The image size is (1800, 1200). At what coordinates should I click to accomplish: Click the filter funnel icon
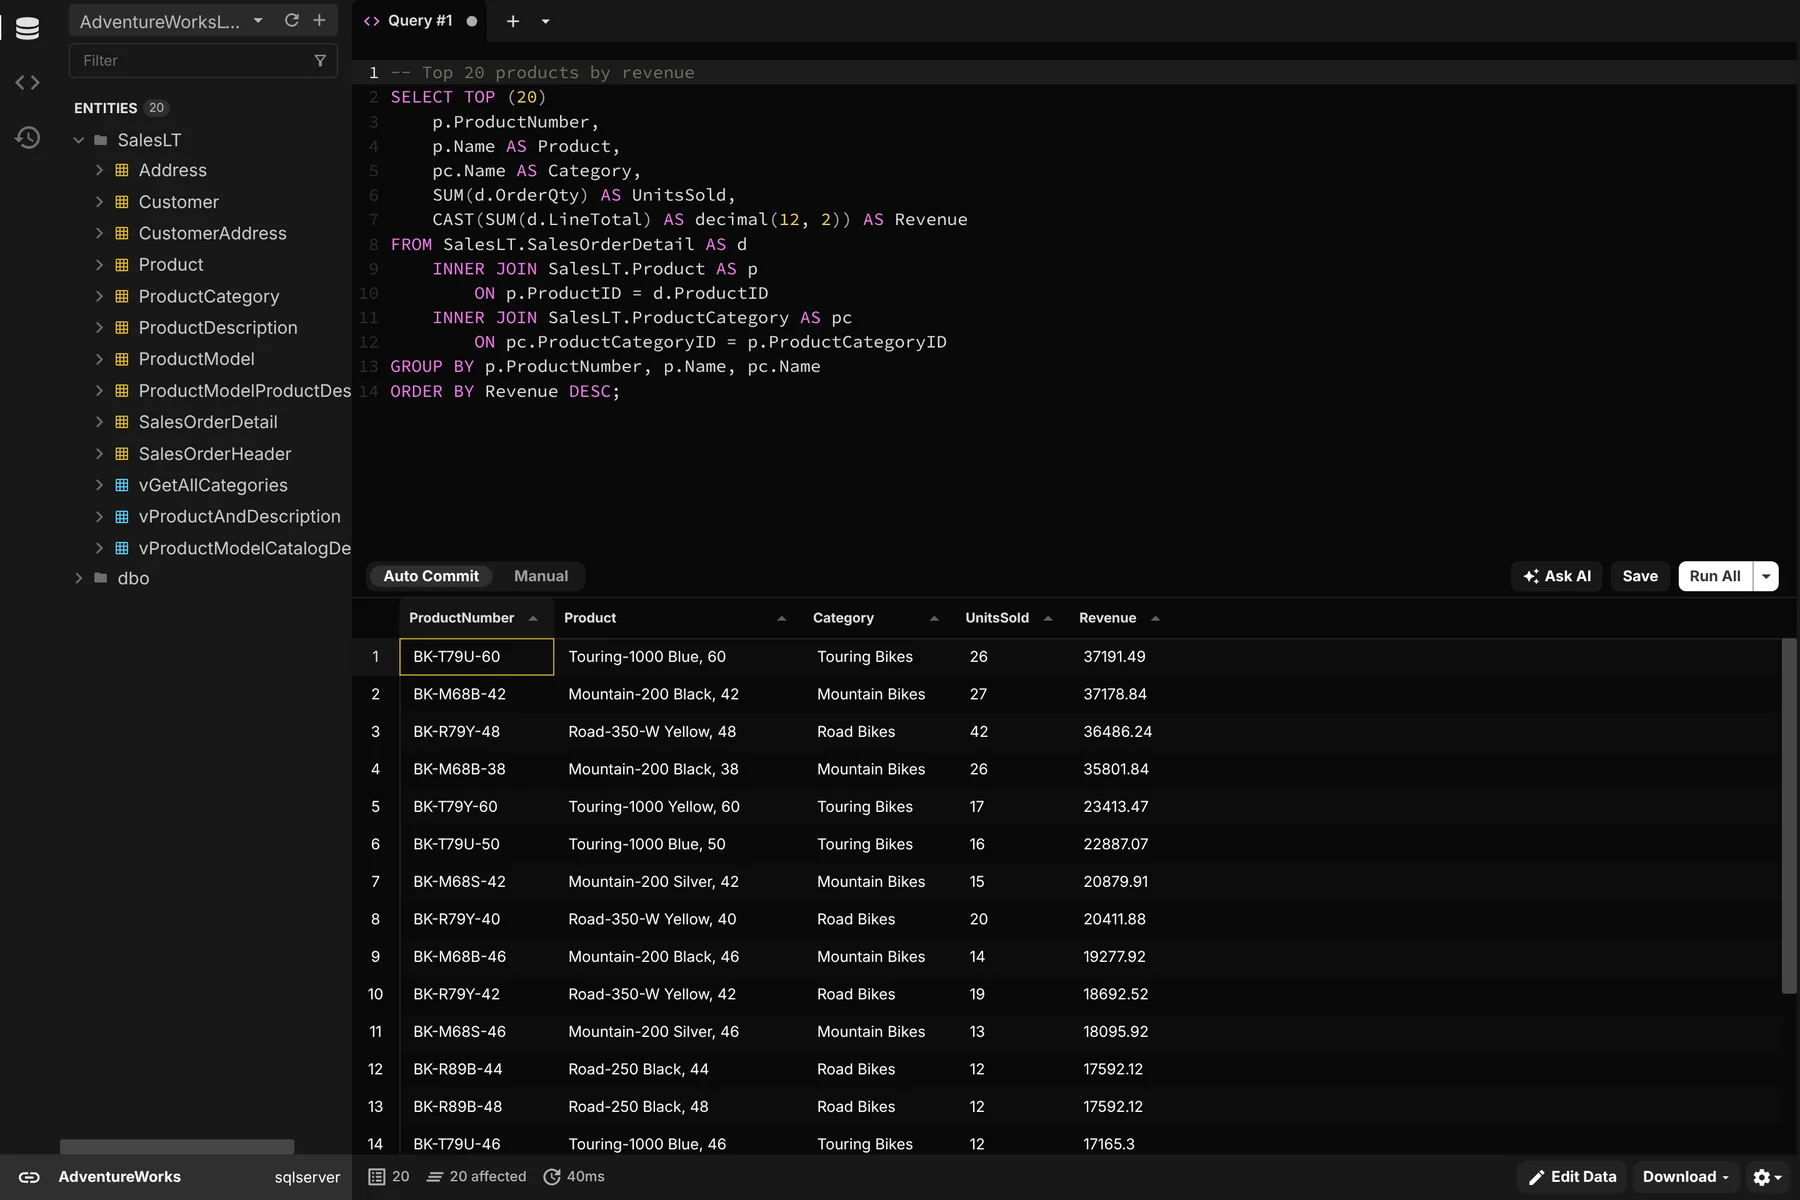point(320,61)
